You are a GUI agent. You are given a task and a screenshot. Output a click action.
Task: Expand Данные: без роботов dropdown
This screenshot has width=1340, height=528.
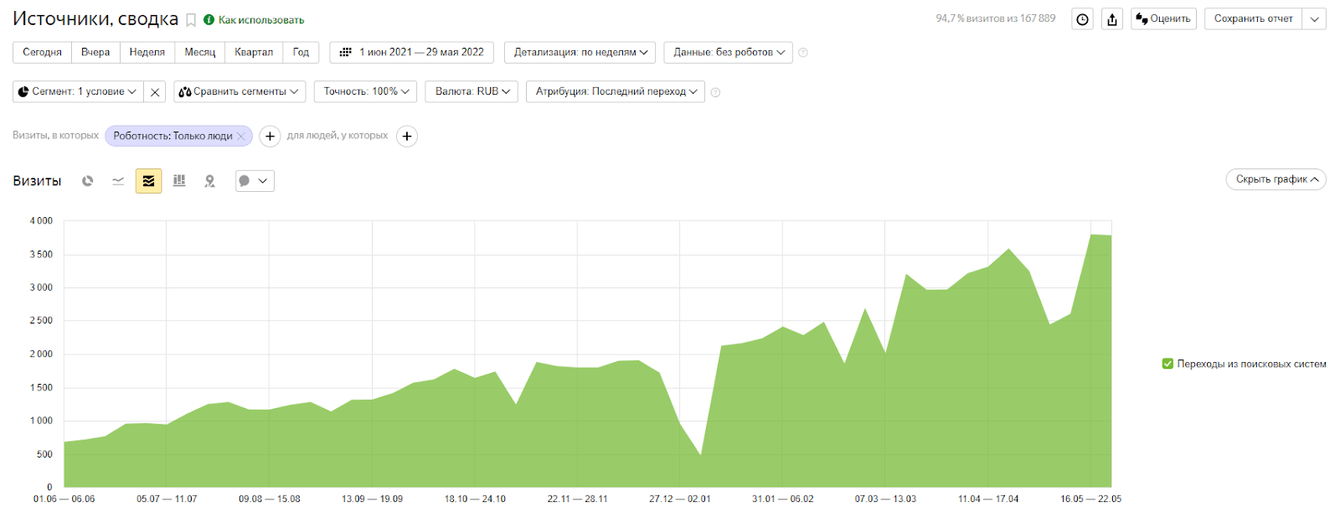coord(728,52)
